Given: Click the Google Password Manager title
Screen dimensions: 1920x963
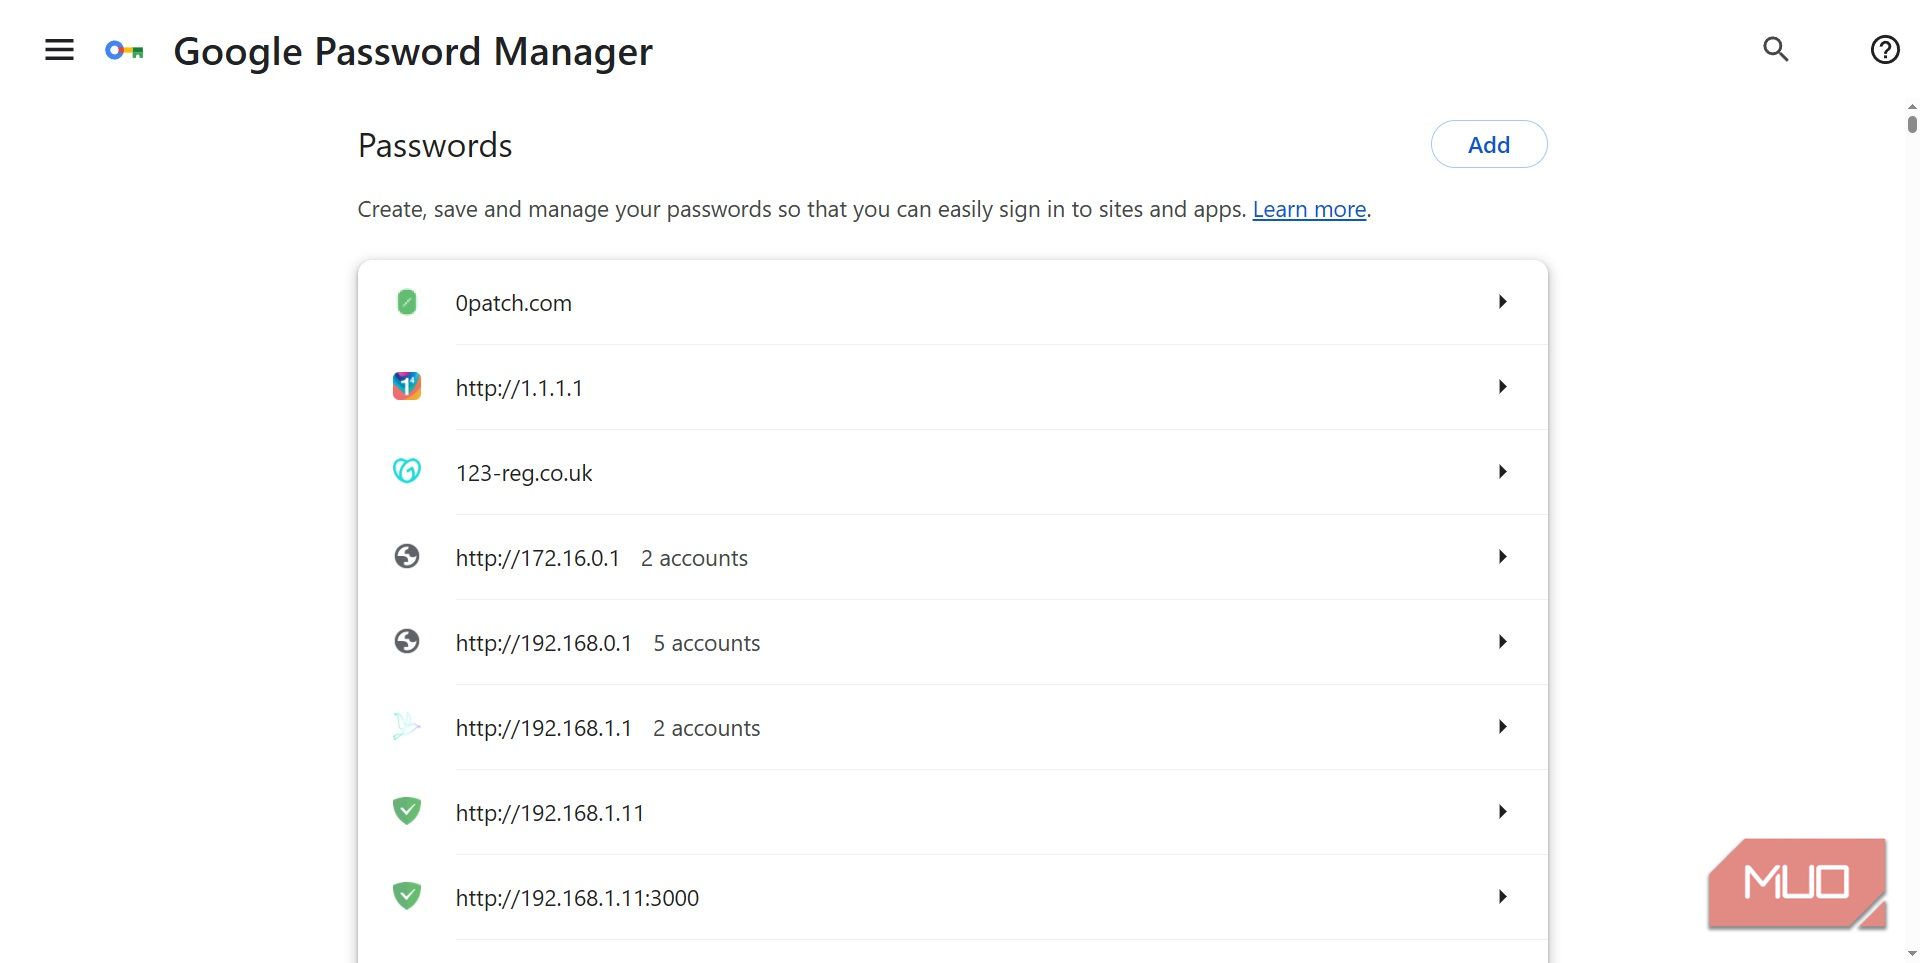Looking at the screenshot, I should click(x=413, y=51).
